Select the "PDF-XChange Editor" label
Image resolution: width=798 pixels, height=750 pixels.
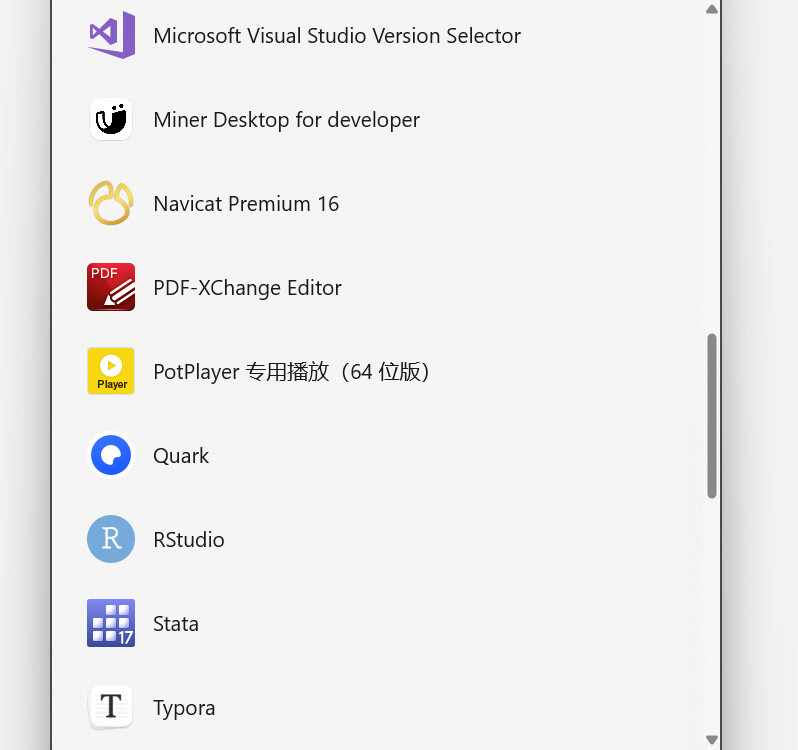tap(247, 287)
